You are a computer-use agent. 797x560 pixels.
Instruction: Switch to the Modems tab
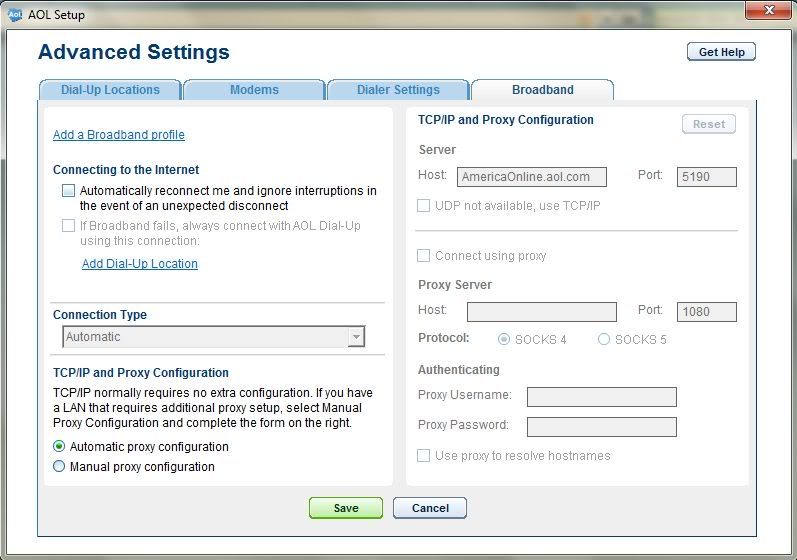pos(254,90)
